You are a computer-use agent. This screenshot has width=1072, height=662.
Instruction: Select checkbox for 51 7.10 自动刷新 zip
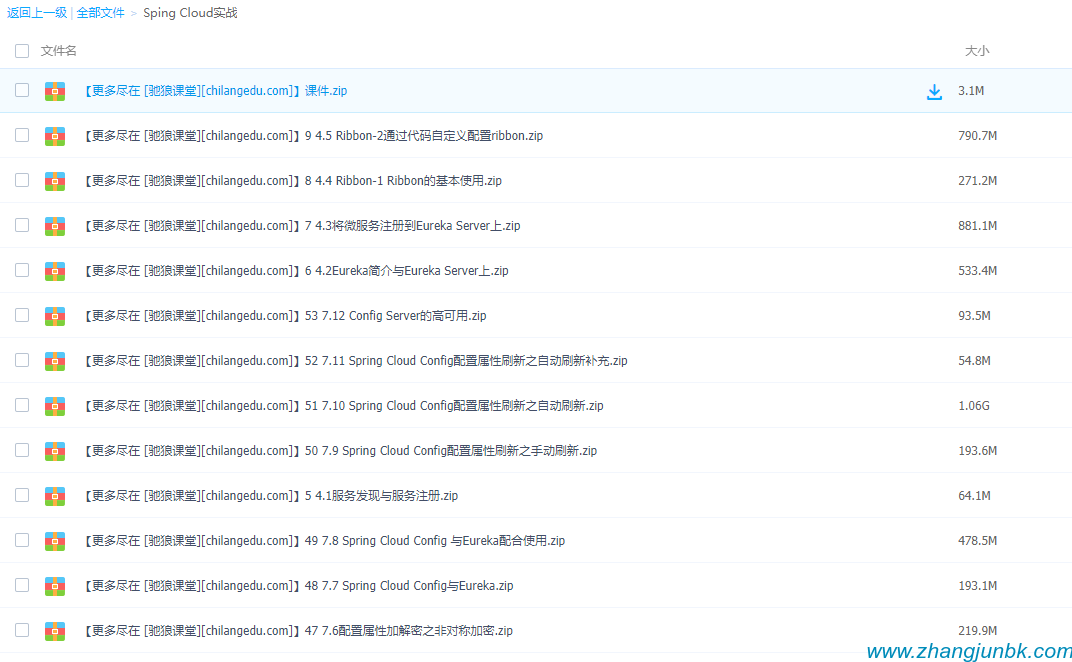[x=22, y=406]
